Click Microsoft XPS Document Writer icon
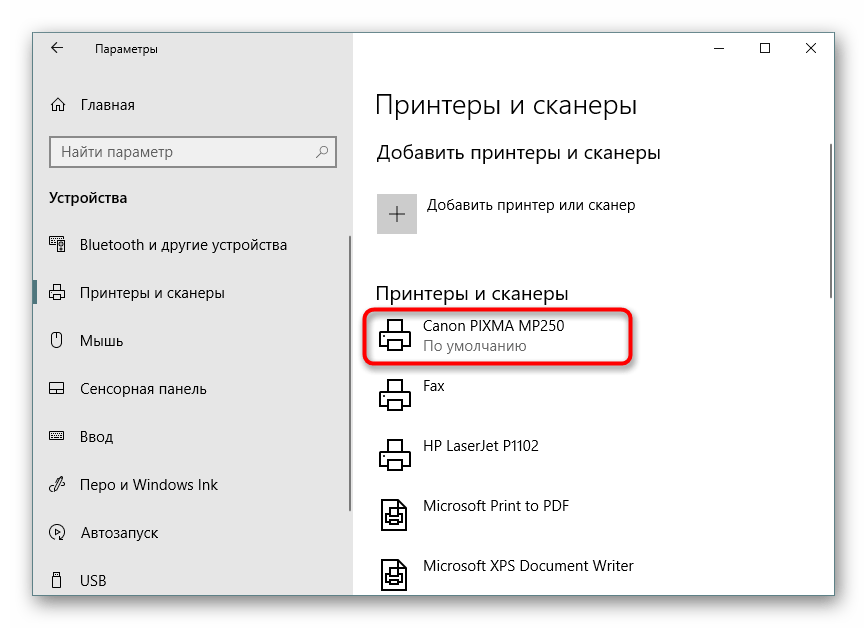The image size is (867, 628). tap(395, 575)
